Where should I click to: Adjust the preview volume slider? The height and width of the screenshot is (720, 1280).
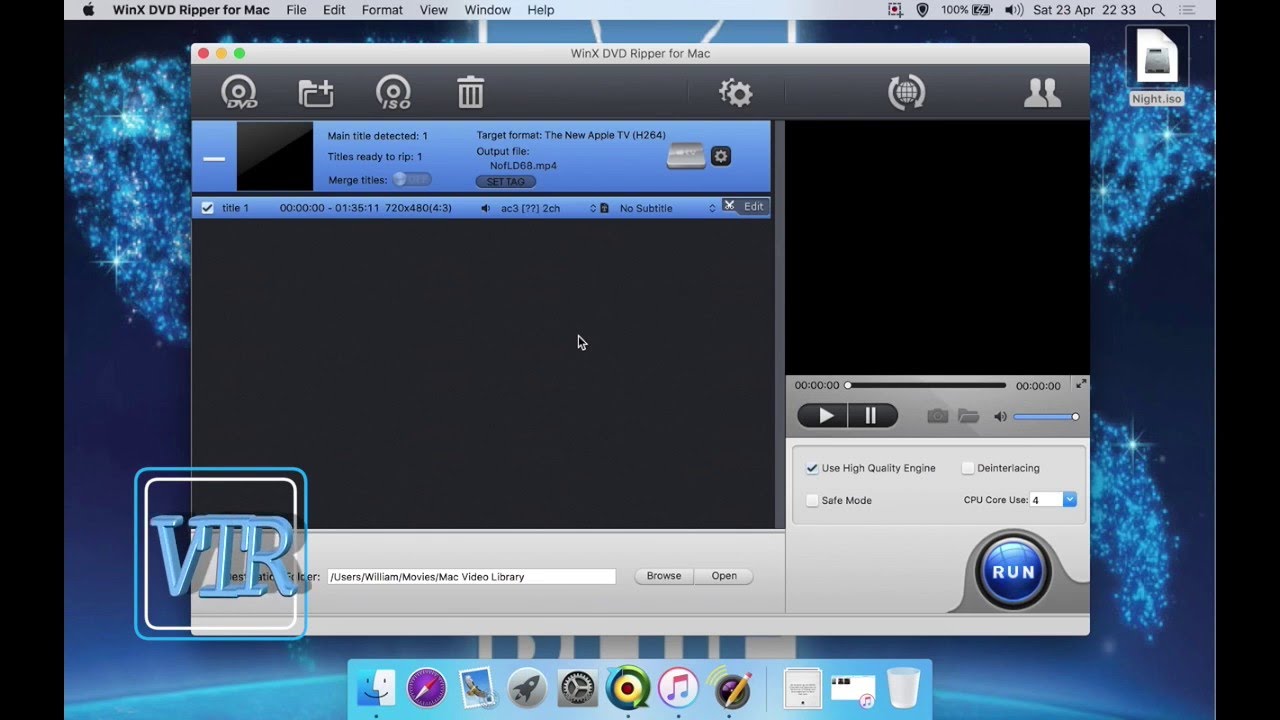tap(1046, 417)
